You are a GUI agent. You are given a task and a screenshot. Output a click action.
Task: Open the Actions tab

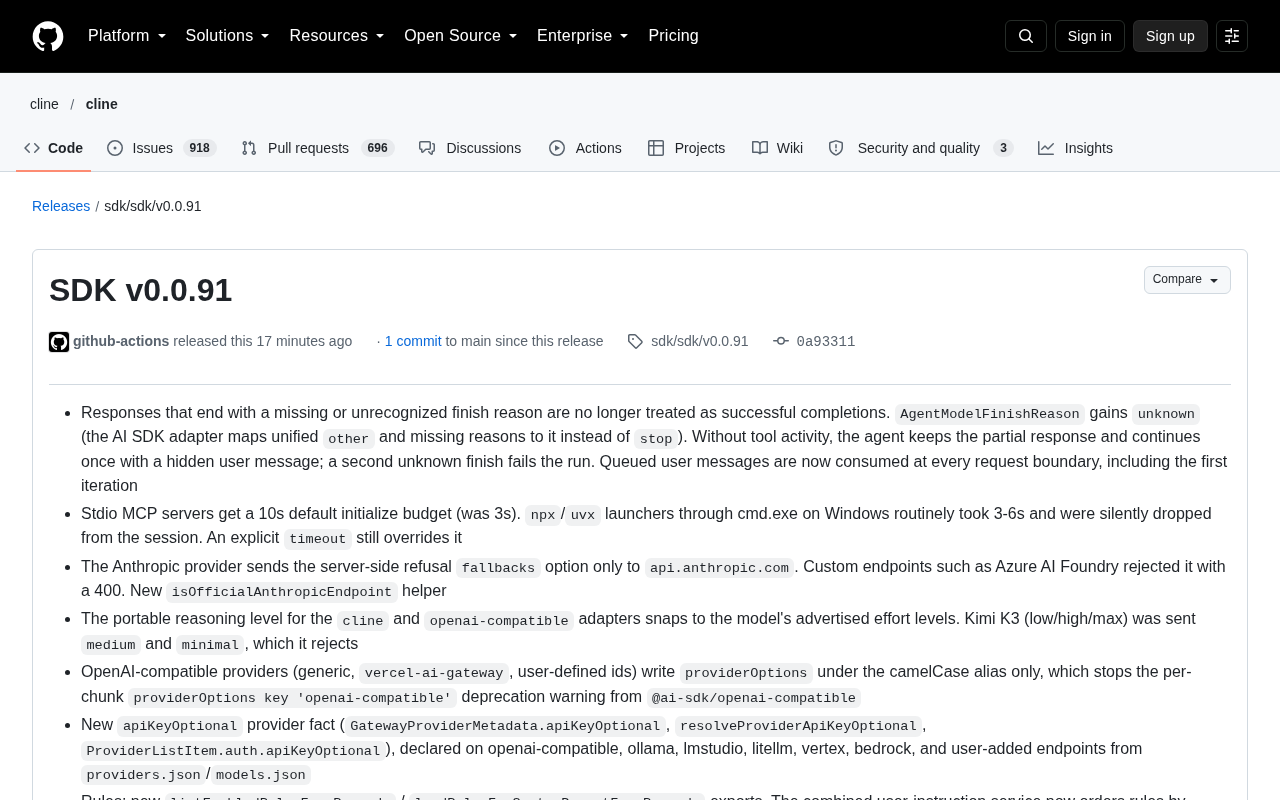[x=585, y=148]
